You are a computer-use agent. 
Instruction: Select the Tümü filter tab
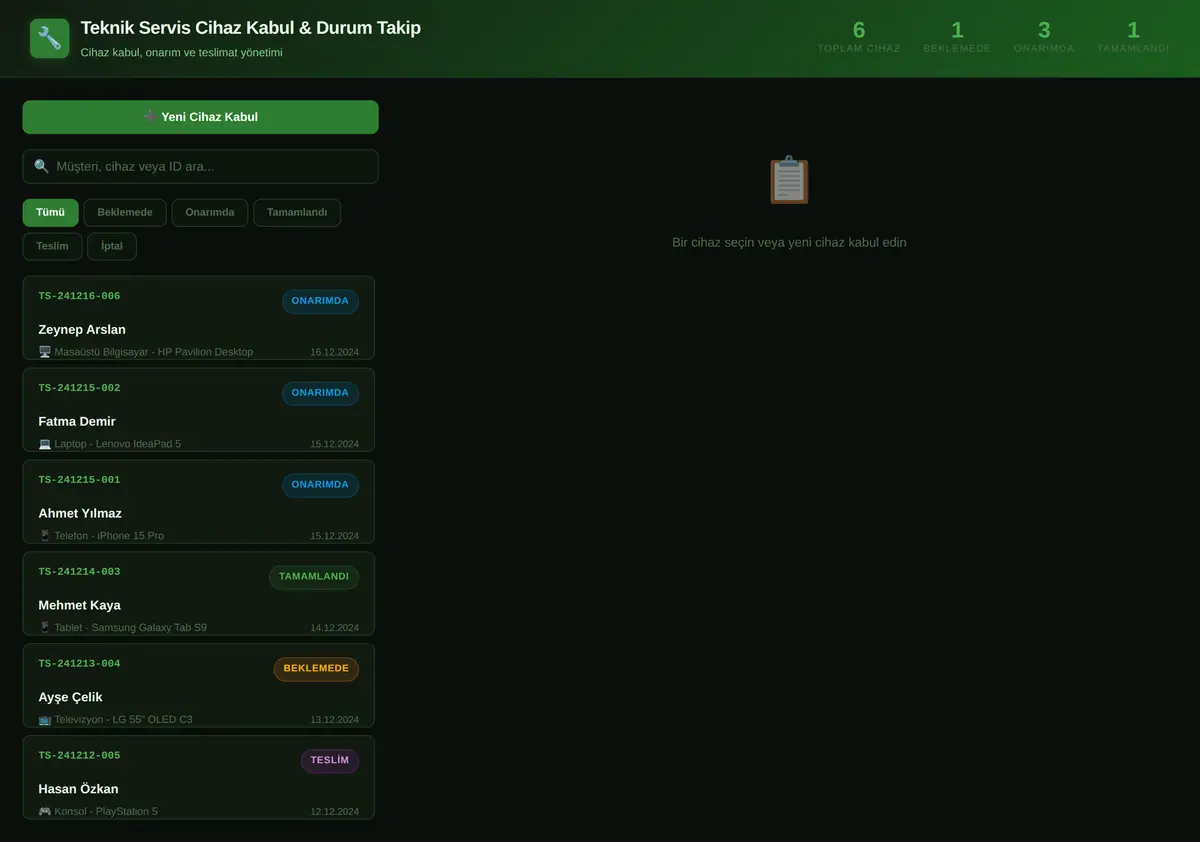click(50, 213)
